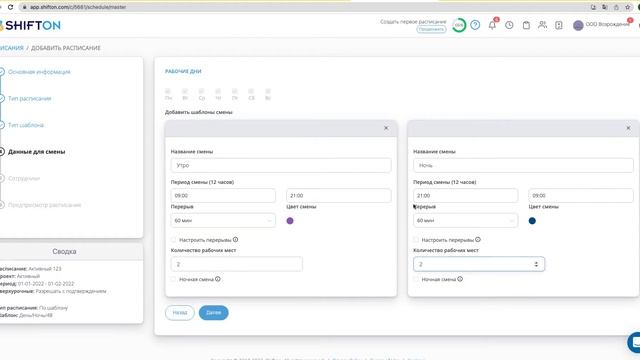The width and height of the screenshot is (640, 360).
Task: Edit the shift name field 'Ночь'
Action: point(523,165)
